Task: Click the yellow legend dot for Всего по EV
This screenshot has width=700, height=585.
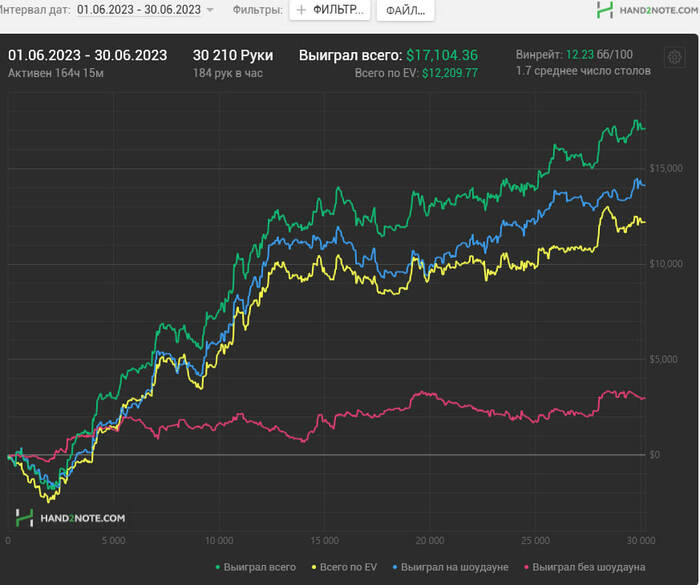Action: 314,567
